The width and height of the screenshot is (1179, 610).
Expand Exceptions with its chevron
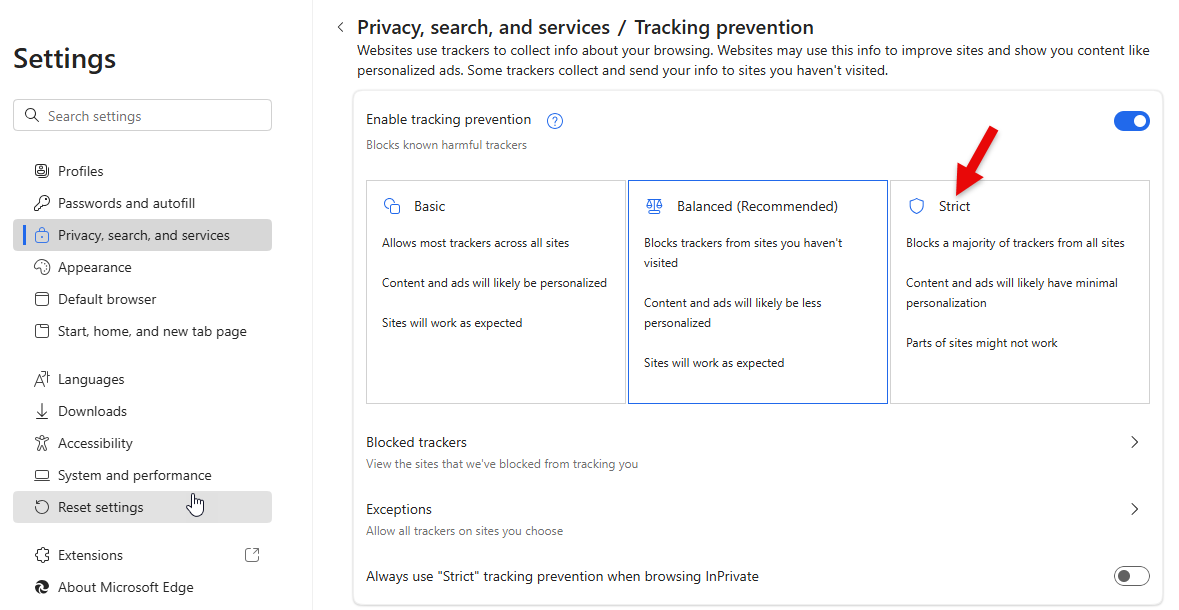pyautogui.click(x=1135, y=509)
